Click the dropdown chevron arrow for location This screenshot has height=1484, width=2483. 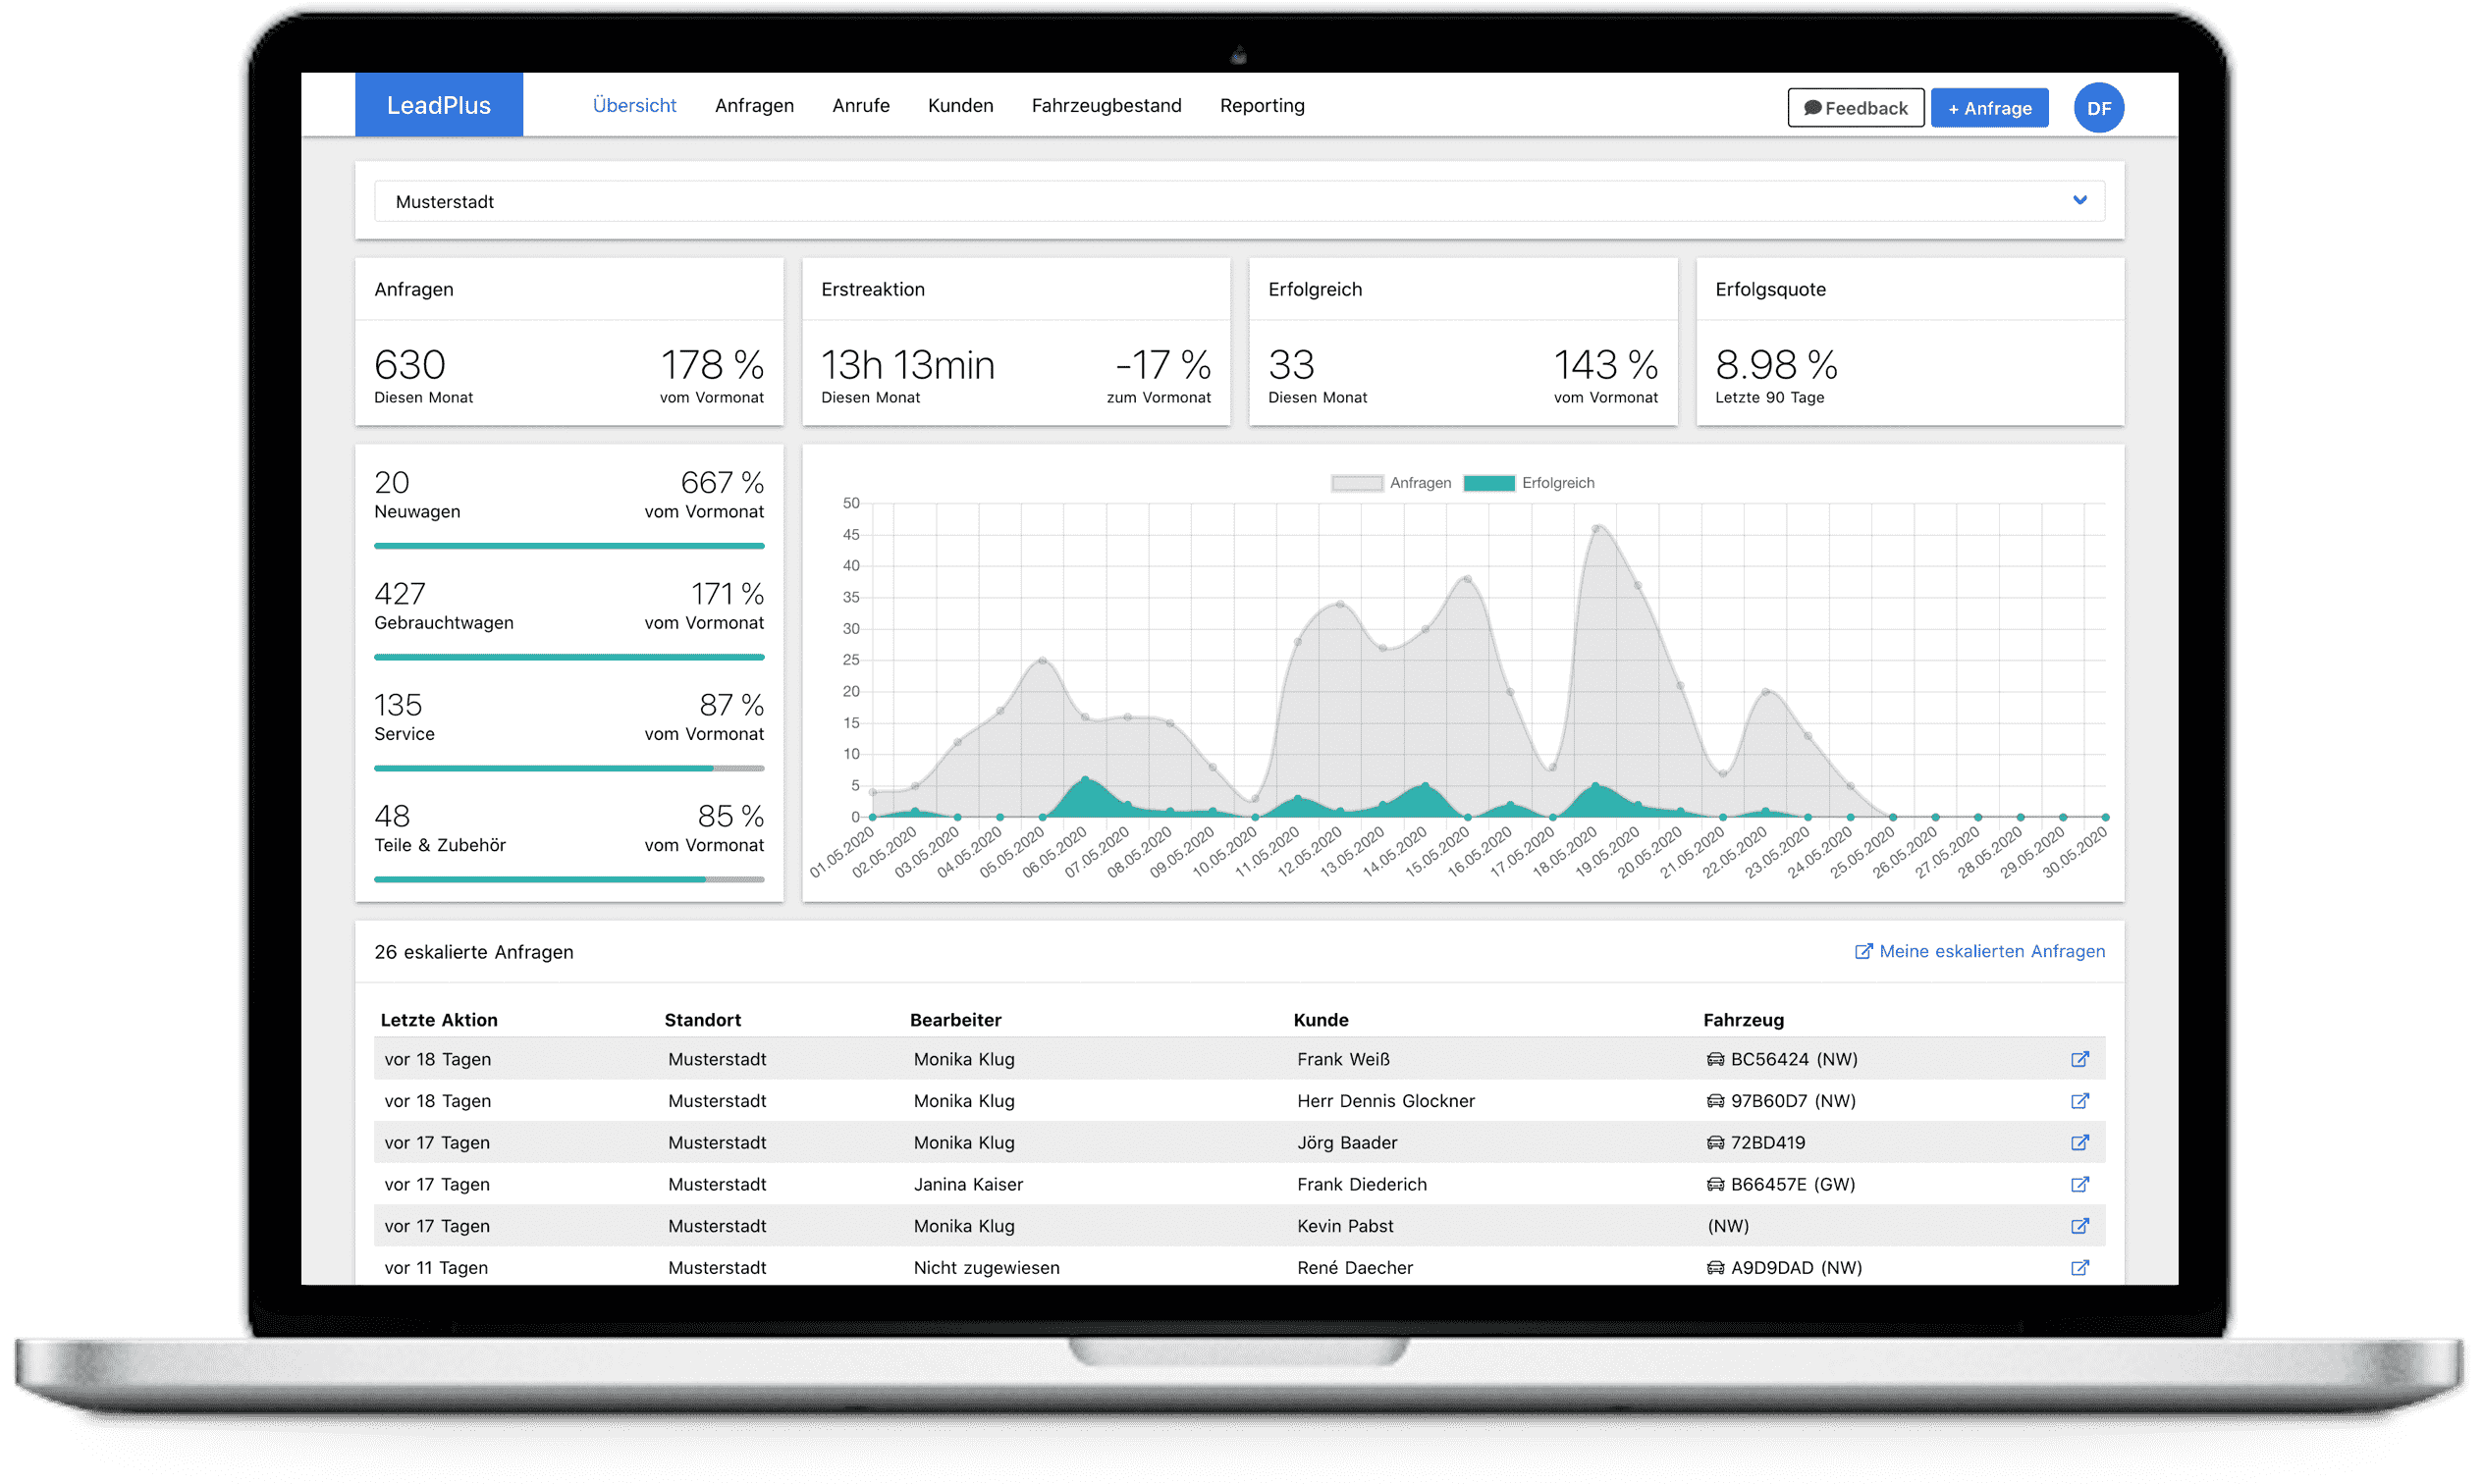tap(2079, 200)
